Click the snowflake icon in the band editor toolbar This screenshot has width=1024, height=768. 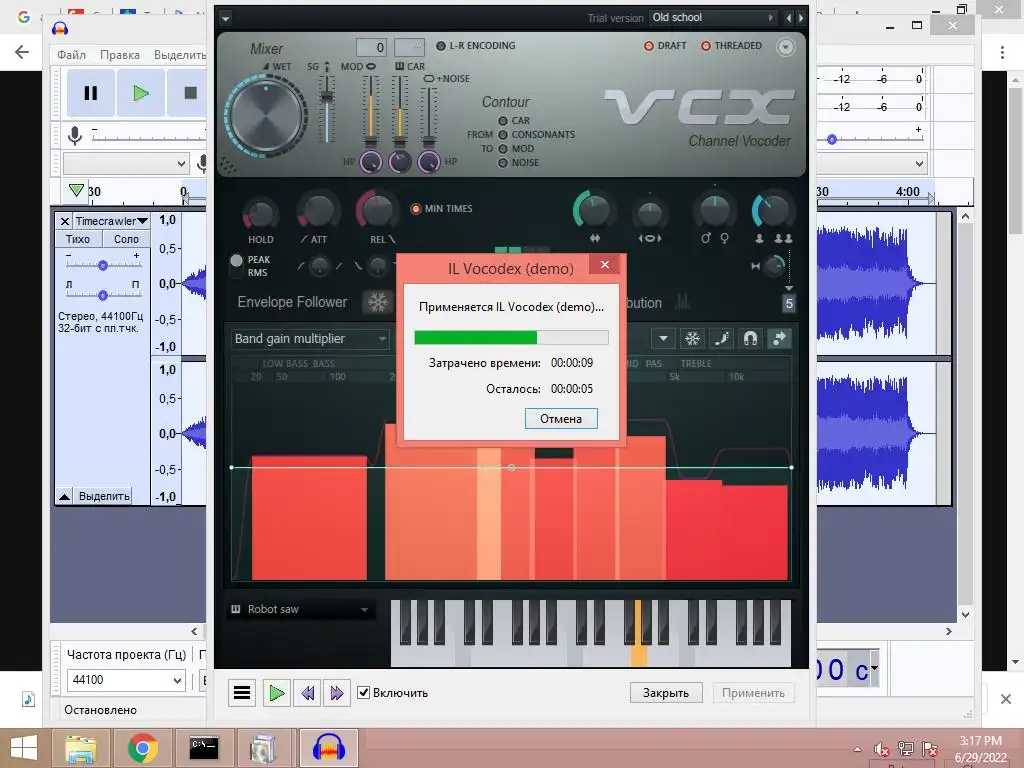coord(692,338)
